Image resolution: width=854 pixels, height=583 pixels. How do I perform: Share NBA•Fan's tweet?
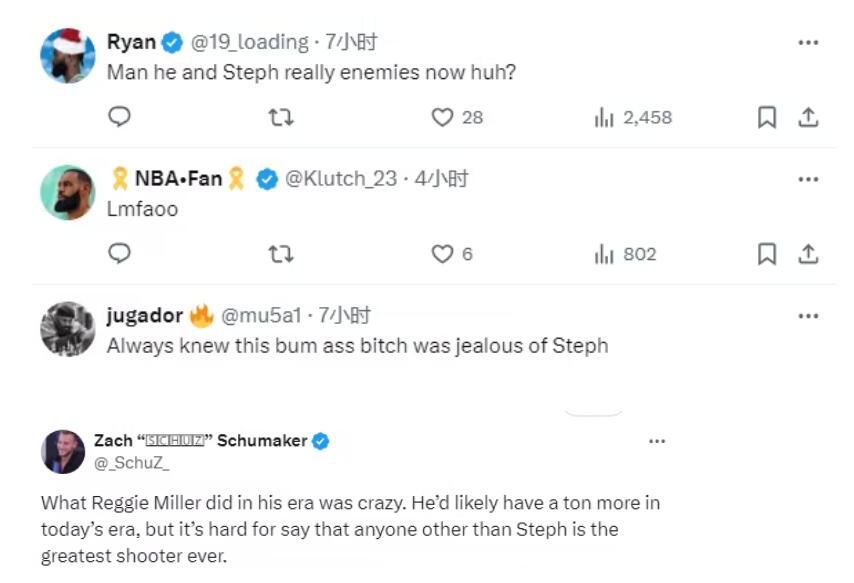808,254
